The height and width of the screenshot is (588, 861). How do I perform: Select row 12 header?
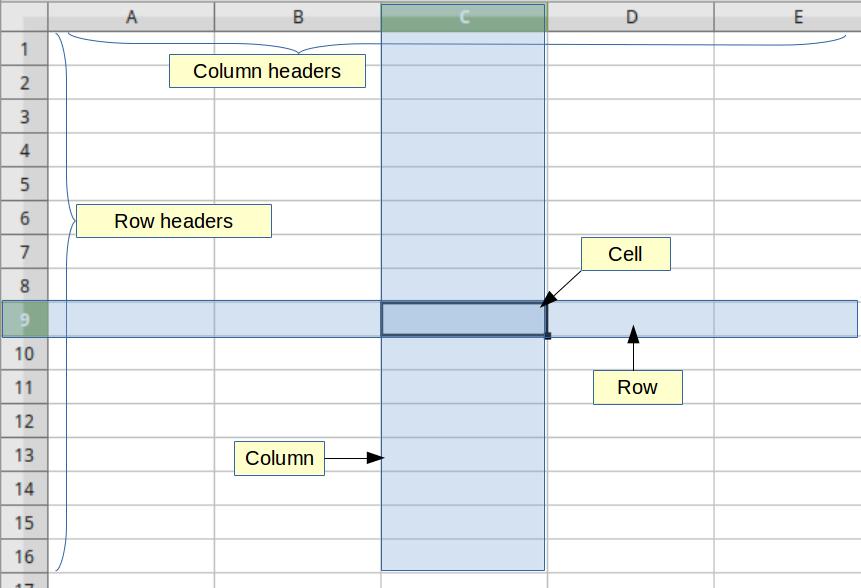click(24, 421)
